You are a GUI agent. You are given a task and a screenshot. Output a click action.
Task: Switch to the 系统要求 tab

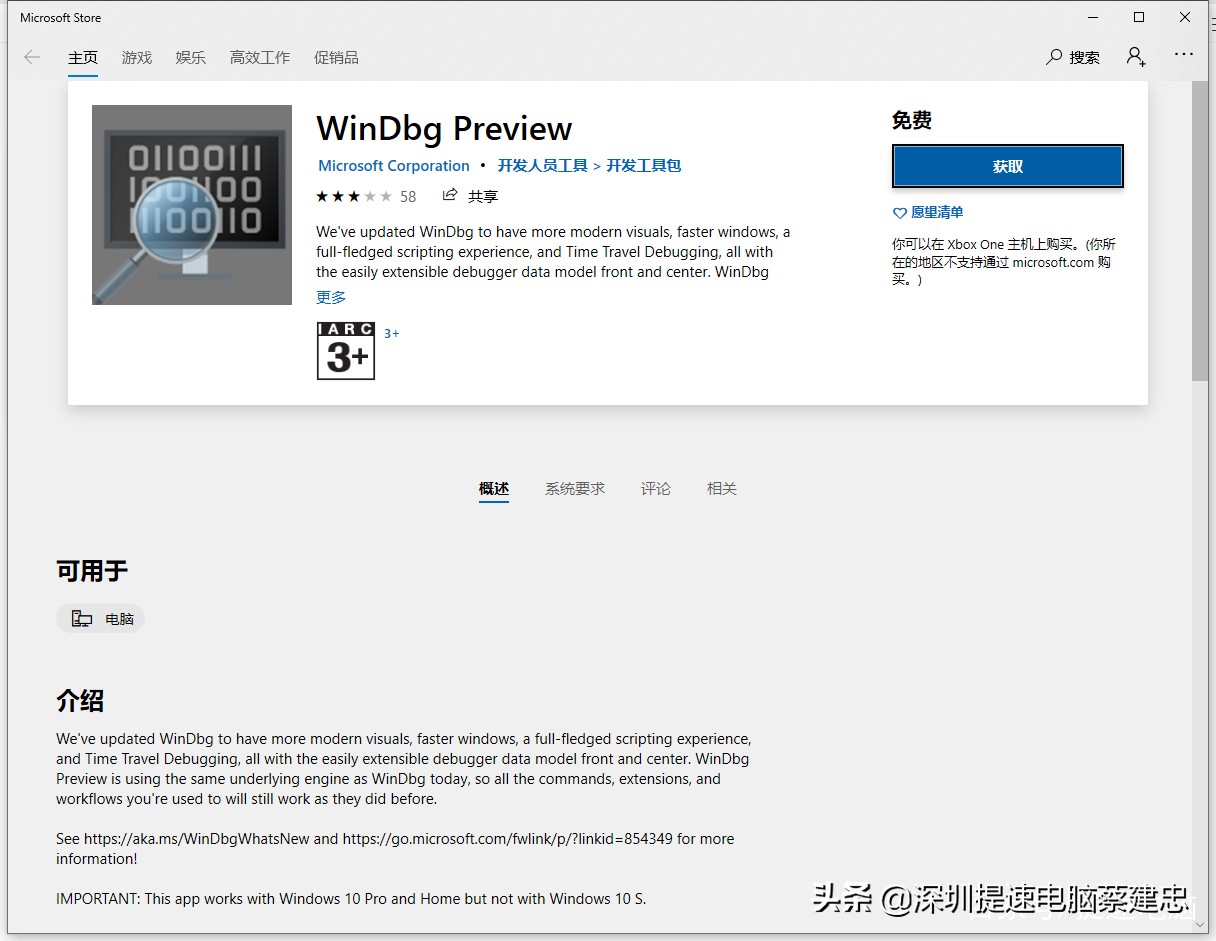(x=575, y=488)
